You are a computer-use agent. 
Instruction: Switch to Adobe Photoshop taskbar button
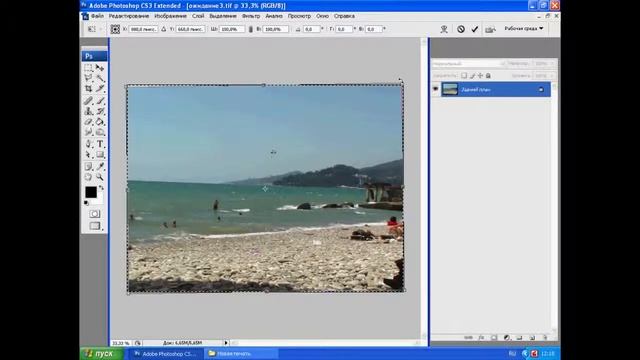click(x=166, y=353)
